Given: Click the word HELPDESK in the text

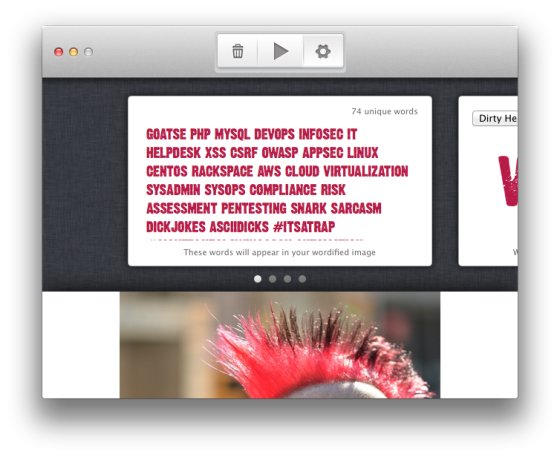Looking at the screenshot, I should click(174, 153).
